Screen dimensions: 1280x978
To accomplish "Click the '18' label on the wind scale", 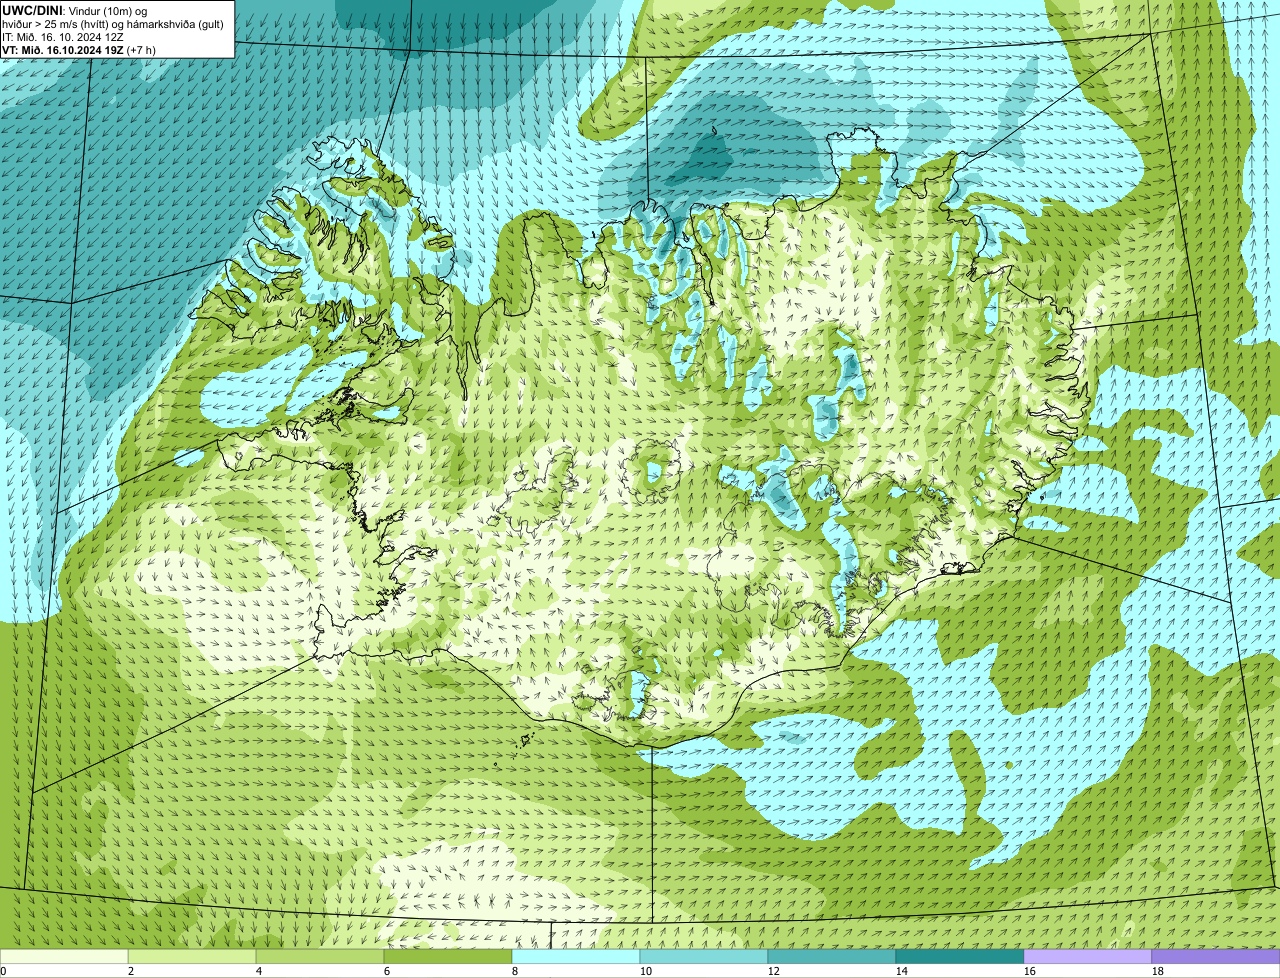I will [1158, 971].
